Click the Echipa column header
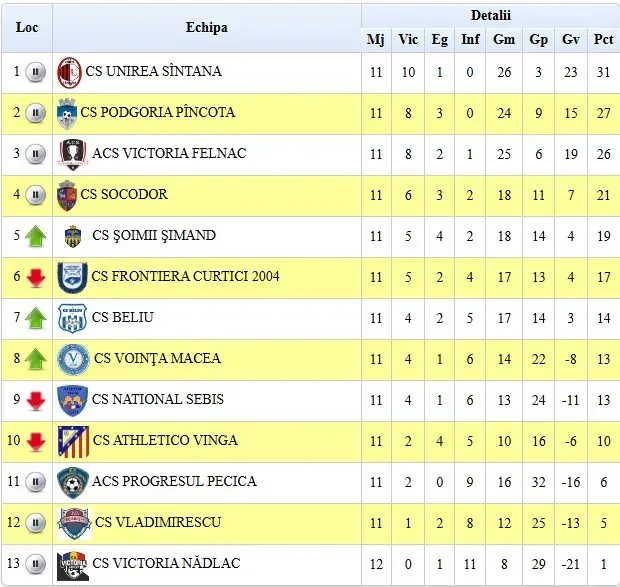 click(x=206, y=28)
